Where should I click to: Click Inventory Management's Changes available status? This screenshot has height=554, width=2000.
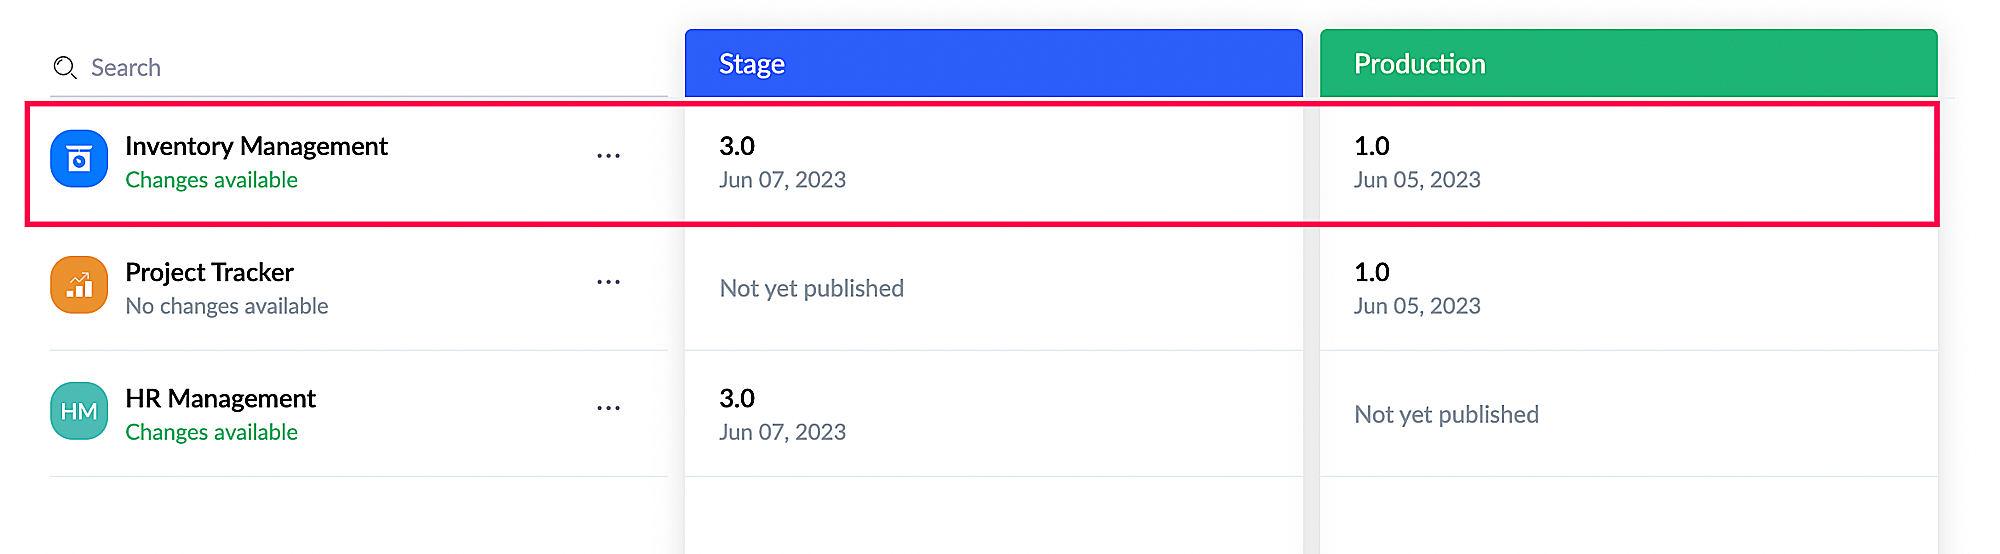click(x=211, y=180)
